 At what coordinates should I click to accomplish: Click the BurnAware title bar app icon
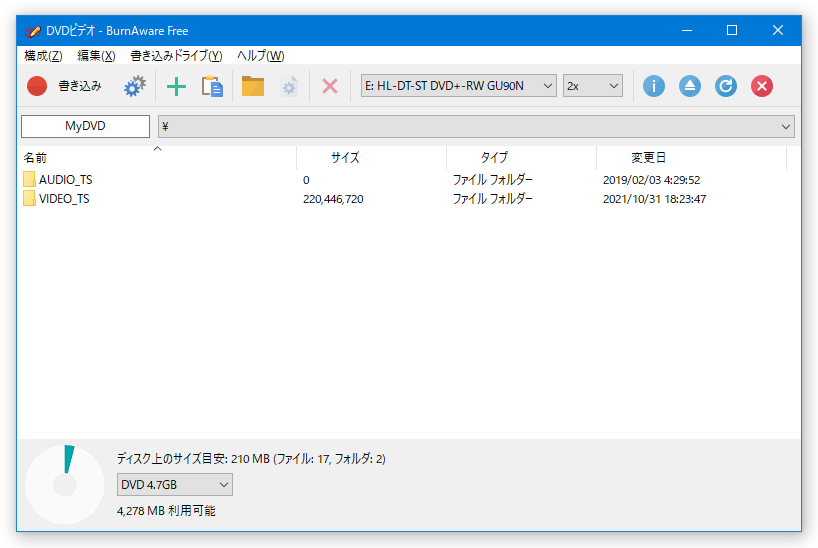(32, 31)
